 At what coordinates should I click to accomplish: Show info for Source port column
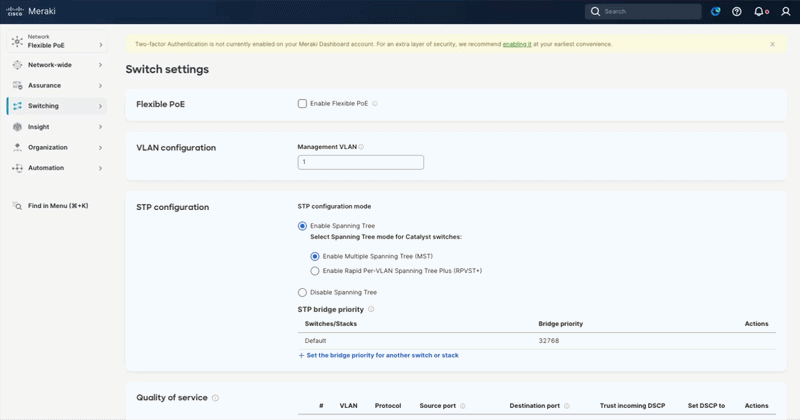tap(463, 406)
